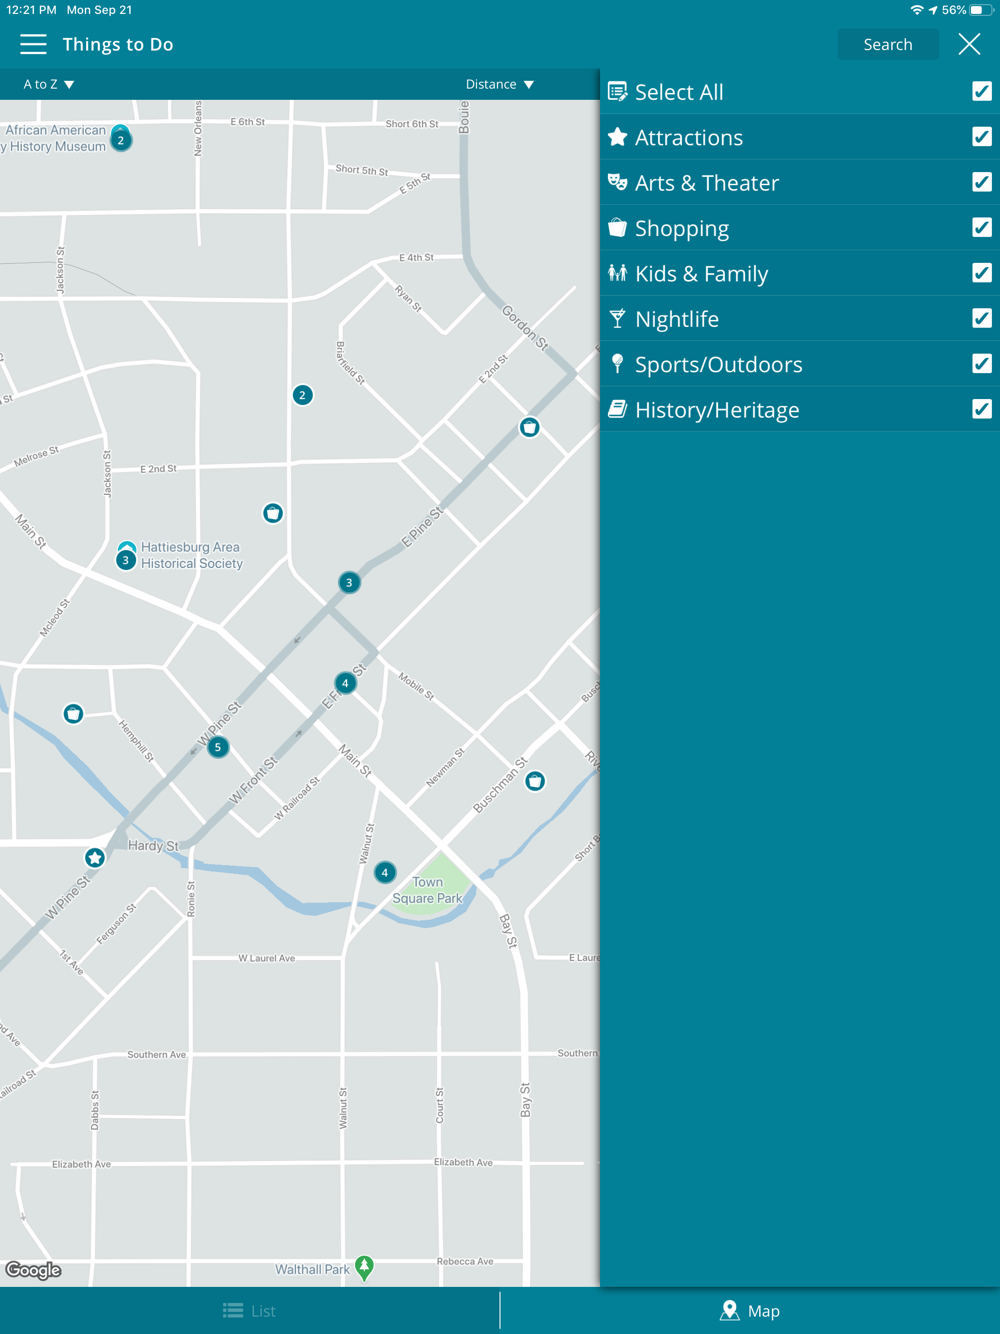Tap the Search button
Image resolution: width=1000 pixels, height=1334 pixels.
[x=888, y=44]
